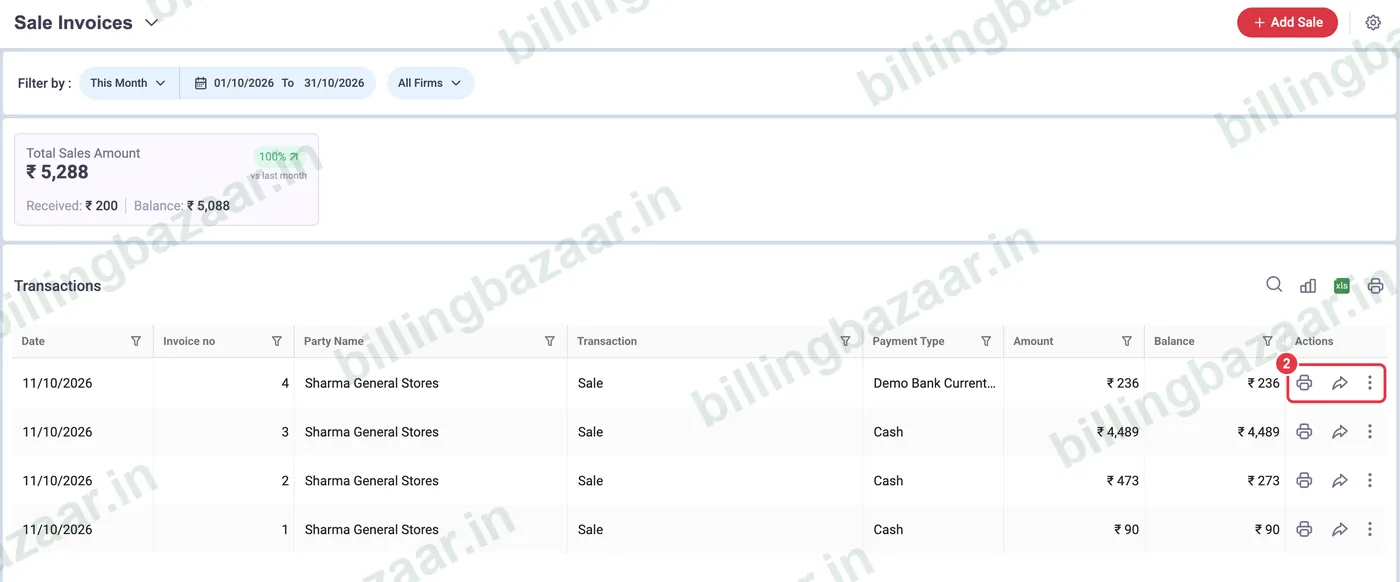
Task: Open more options for invoice 2
Action: (x=1370, y=481)
